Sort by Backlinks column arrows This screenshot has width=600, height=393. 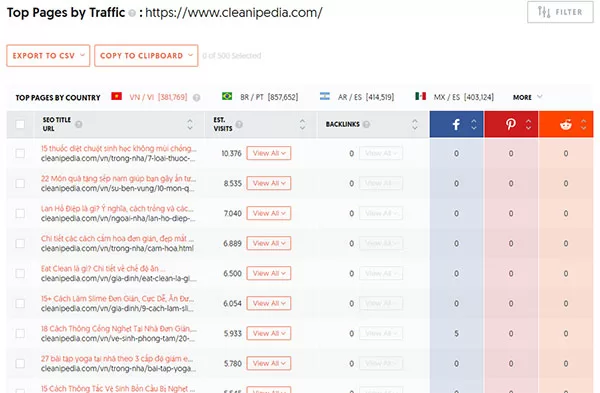[x=414, y=124]
